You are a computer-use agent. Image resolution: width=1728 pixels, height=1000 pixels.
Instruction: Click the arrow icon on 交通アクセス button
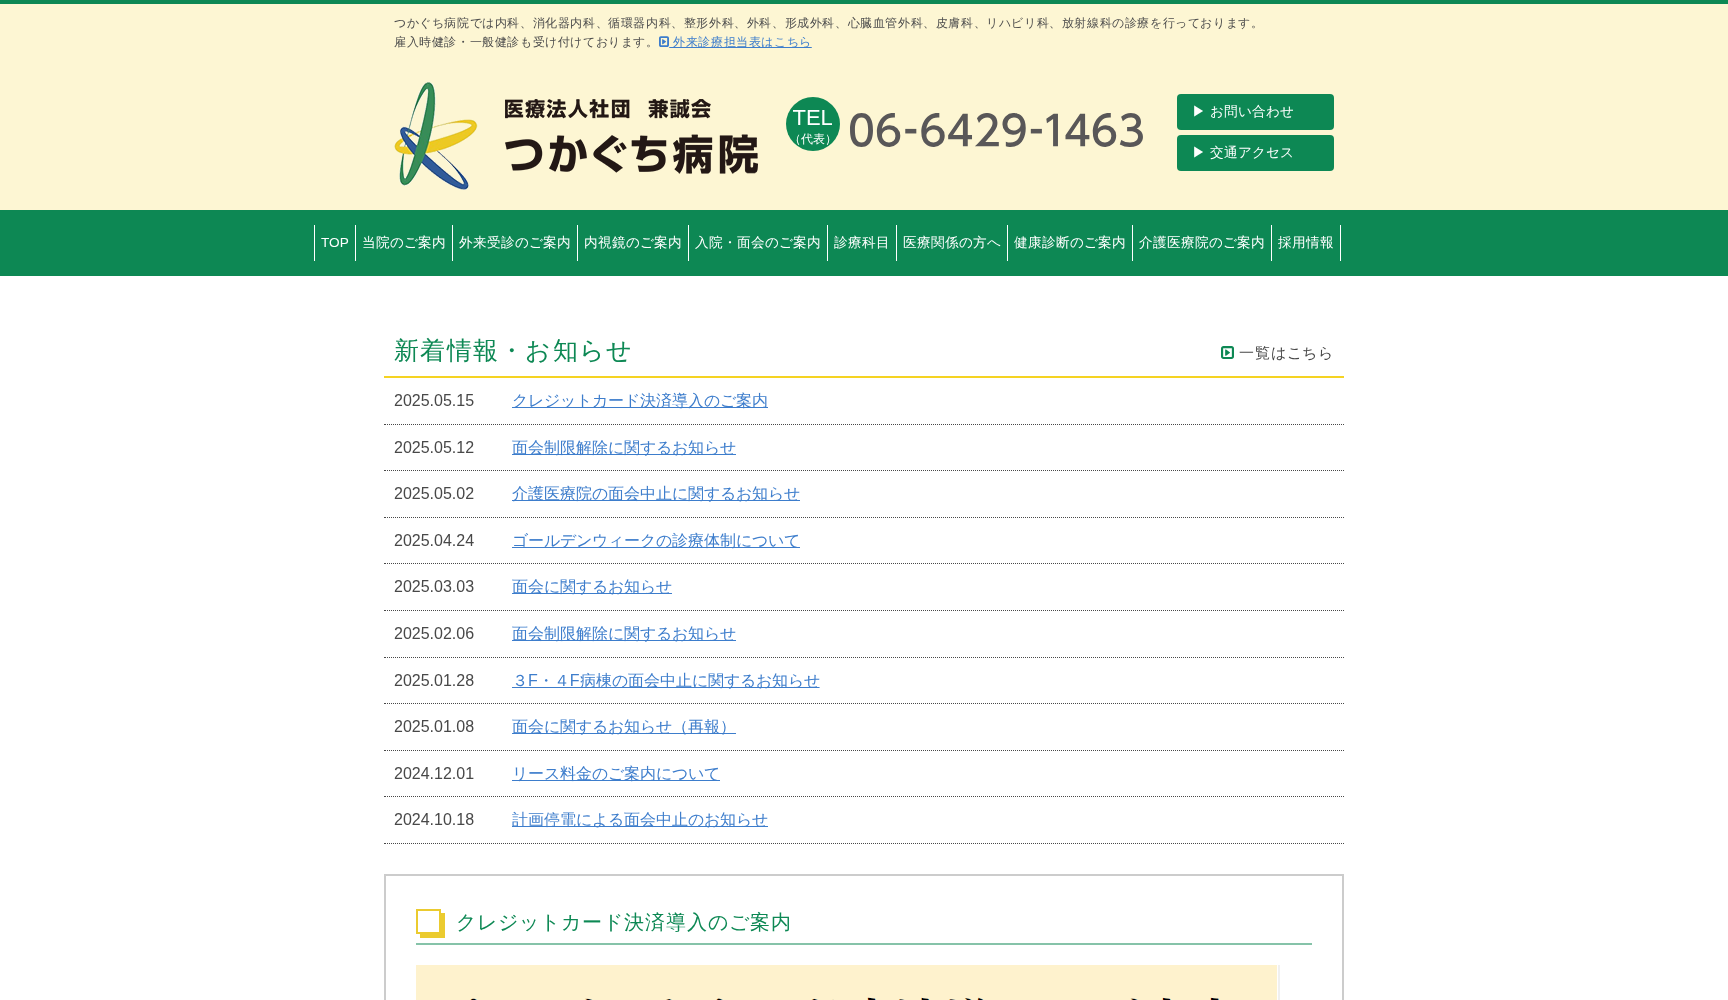[x=1197, y=152]
